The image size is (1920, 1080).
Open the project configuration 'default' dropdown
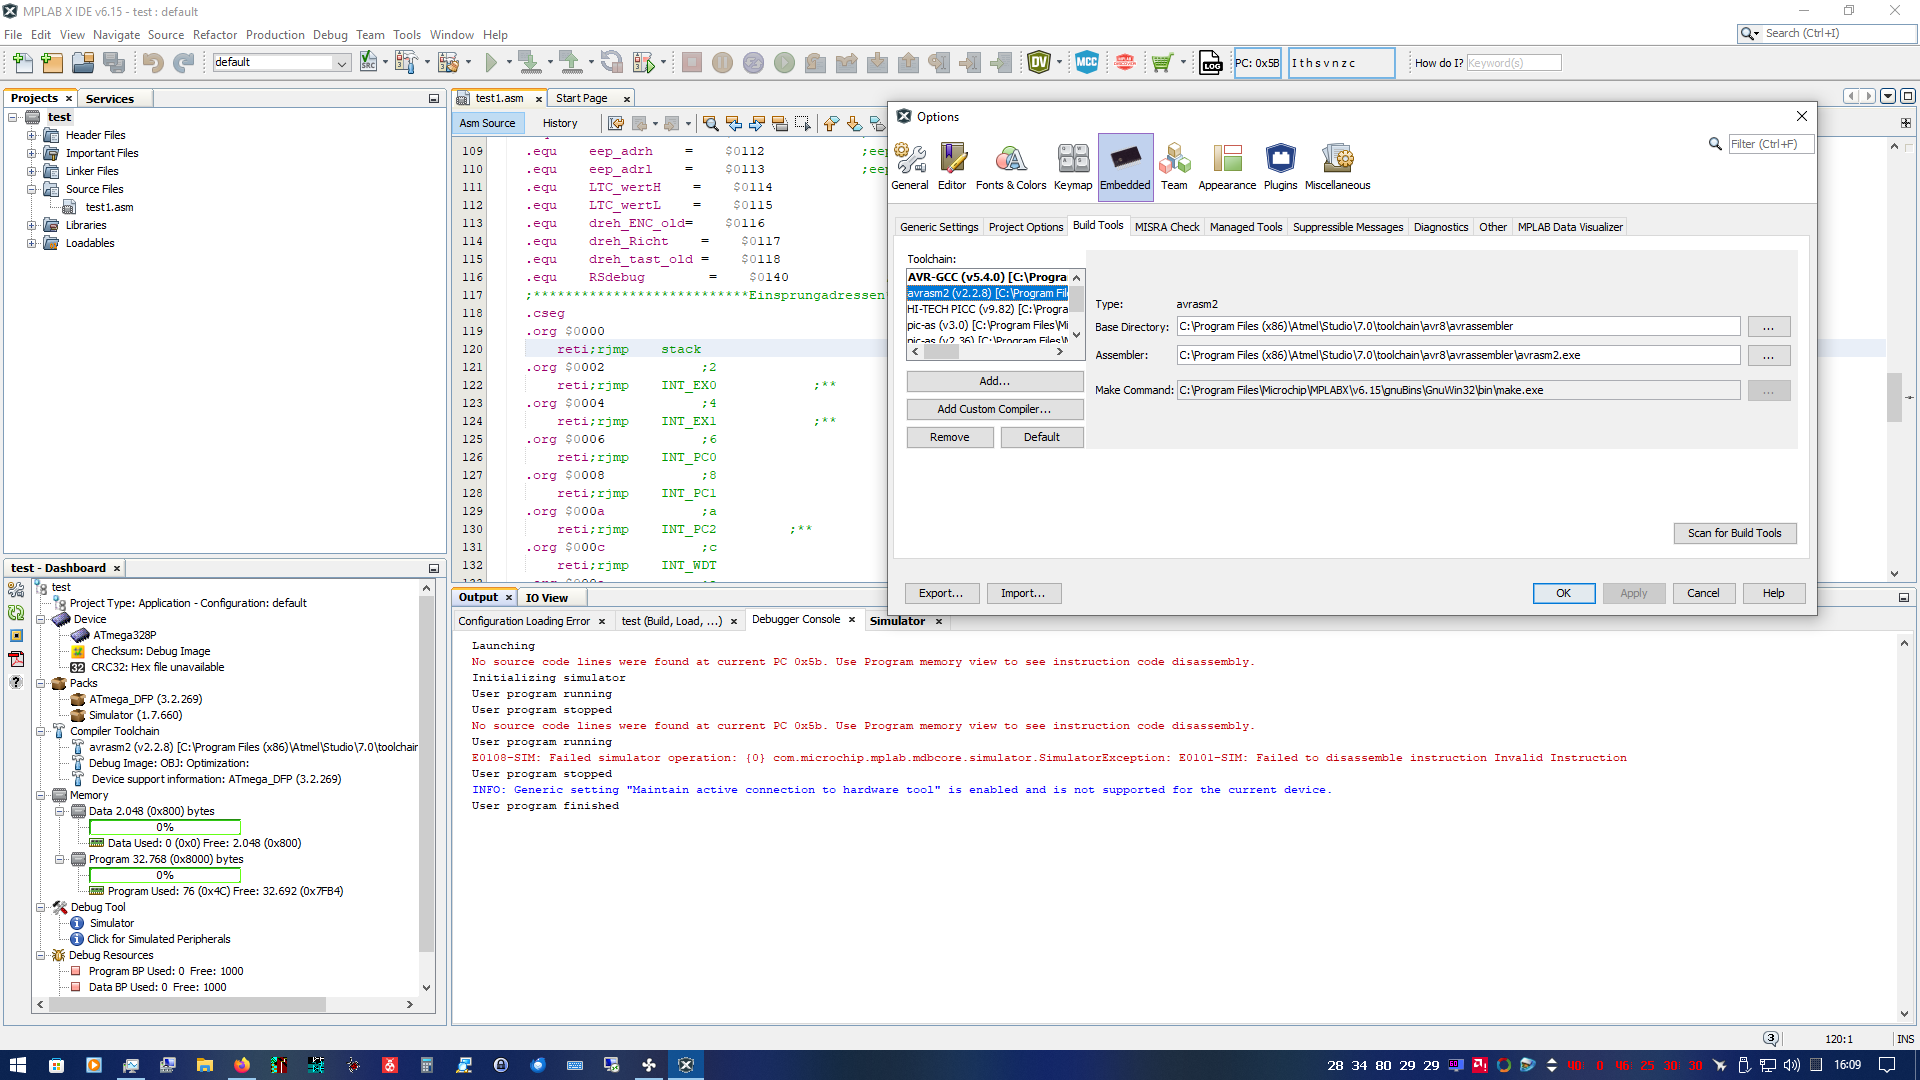point(282,62)
